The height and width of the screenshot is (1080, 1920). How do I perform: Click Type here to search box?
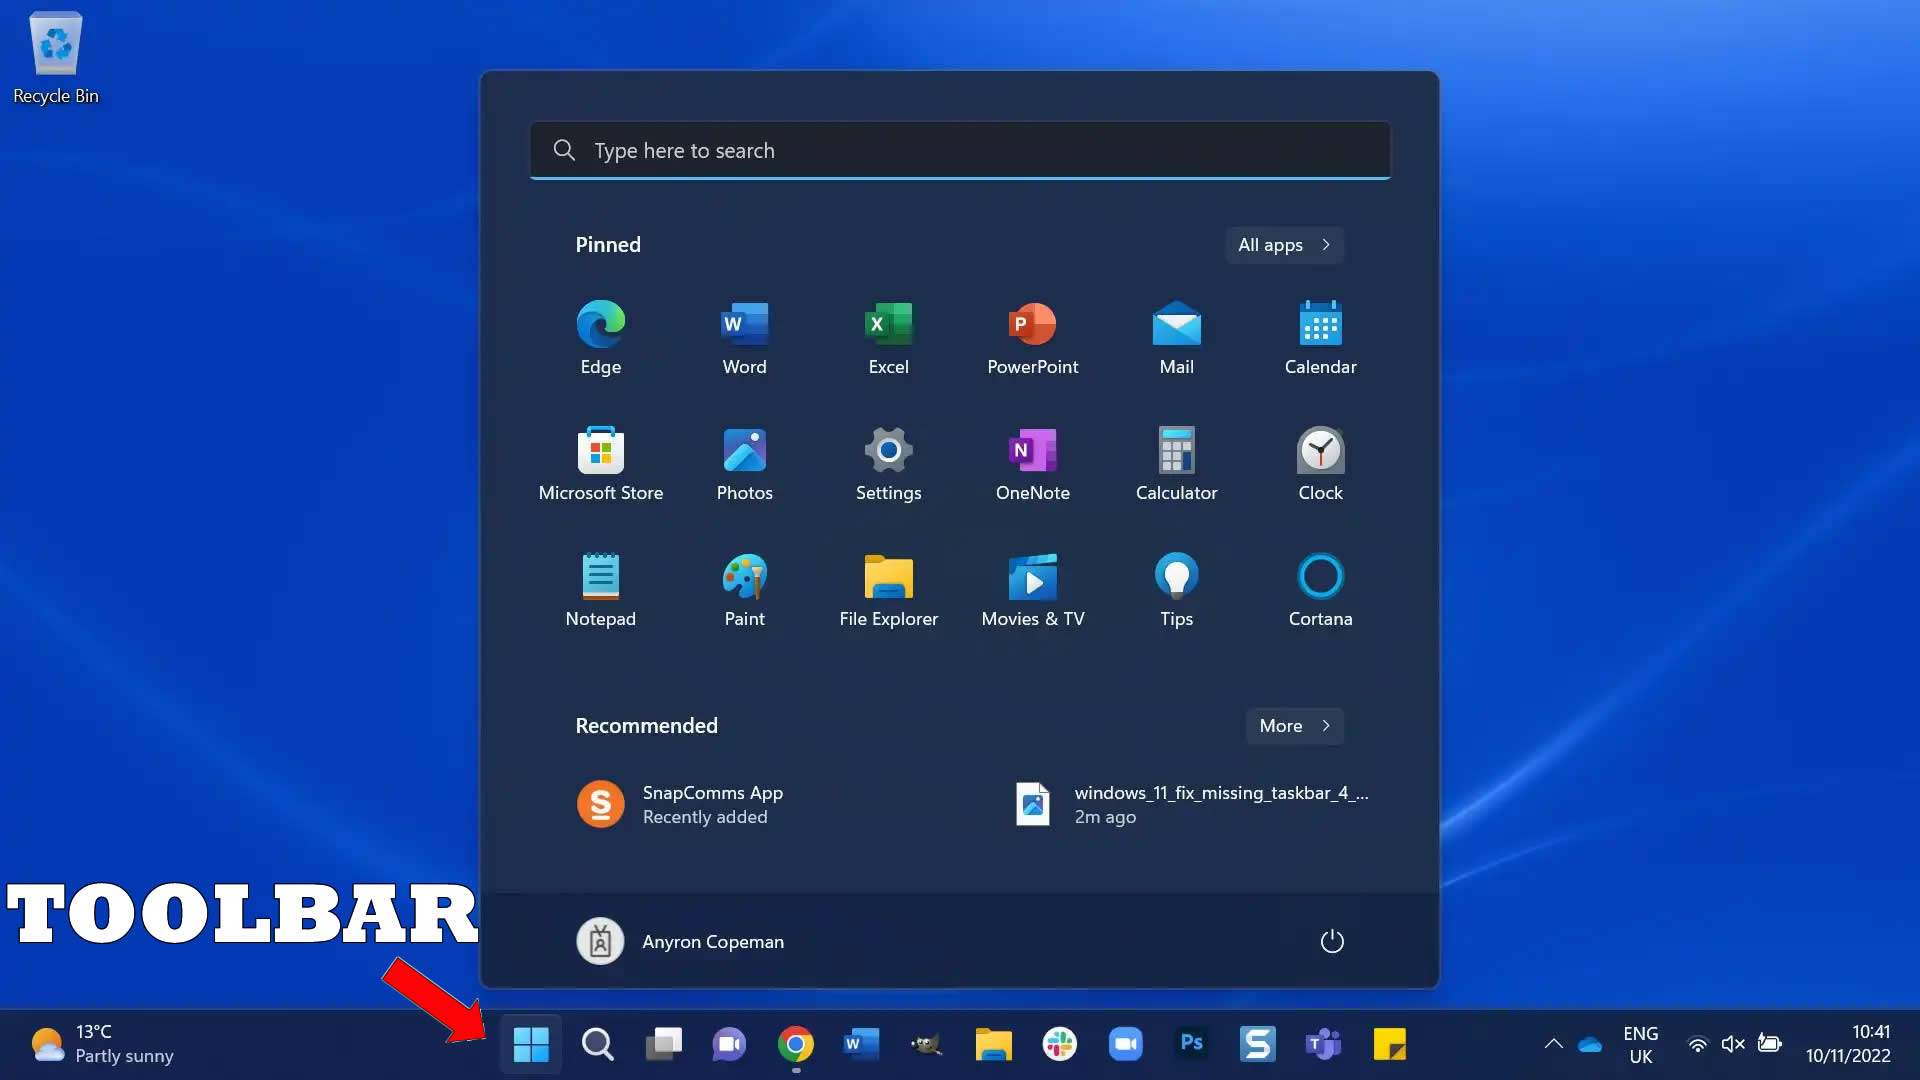[960, 150]
